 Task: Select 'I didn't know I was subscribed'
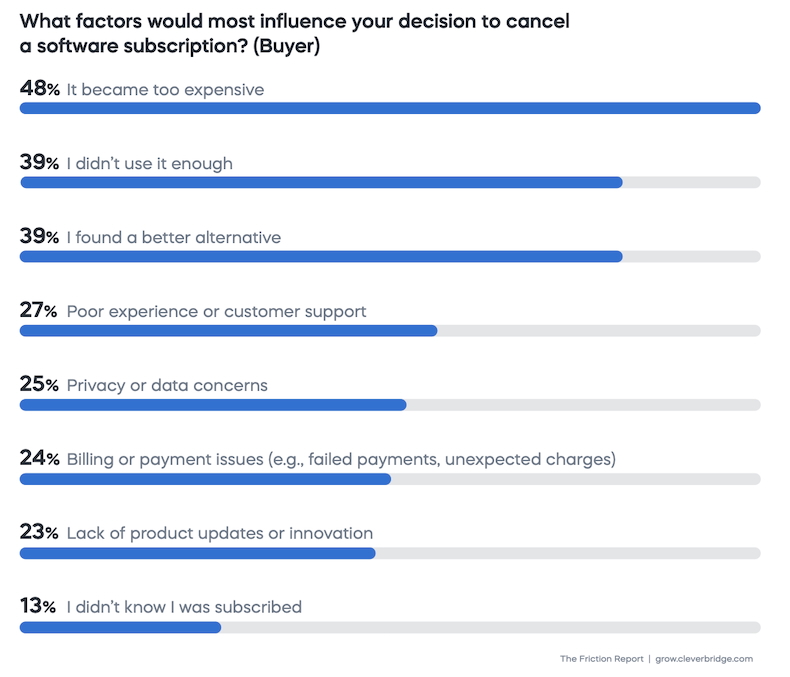click(184, 607)
